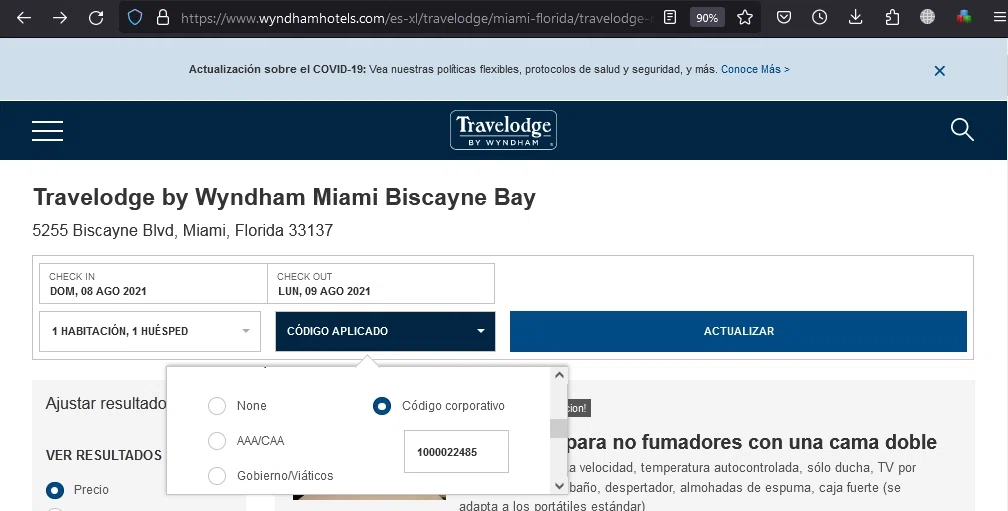Viewport: 1008px width, 511px height.
Task: Bookmark this page with the star icon
Action: [744, 17]
